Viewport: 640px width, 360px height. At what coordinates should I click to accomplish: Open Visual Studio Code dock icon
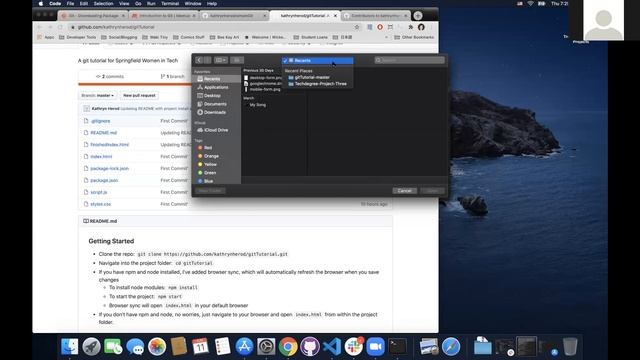[332, 347]
